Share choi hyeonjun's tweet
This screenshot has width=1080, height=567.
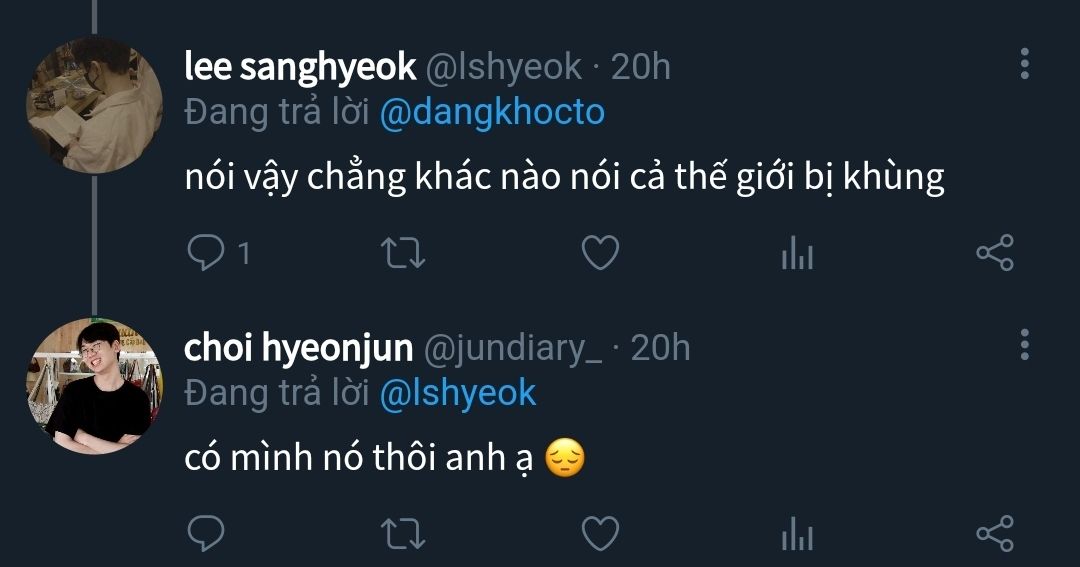tap(994, 533)
